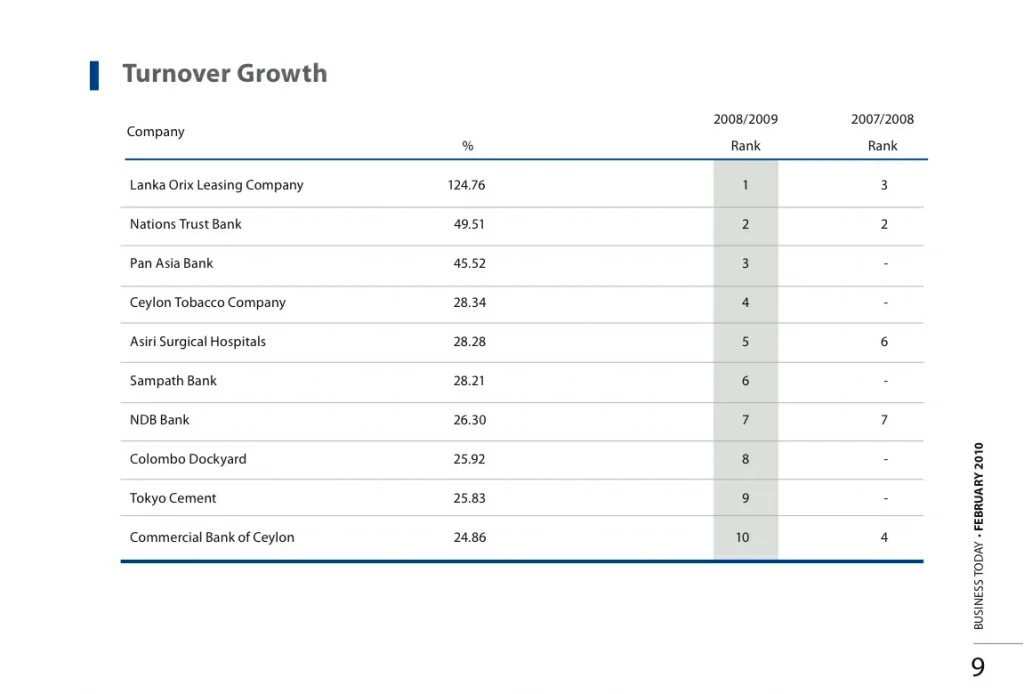Click Lanka Orix Leasing Company row name
Screen dimensions: 1024x694
[216, 185]
